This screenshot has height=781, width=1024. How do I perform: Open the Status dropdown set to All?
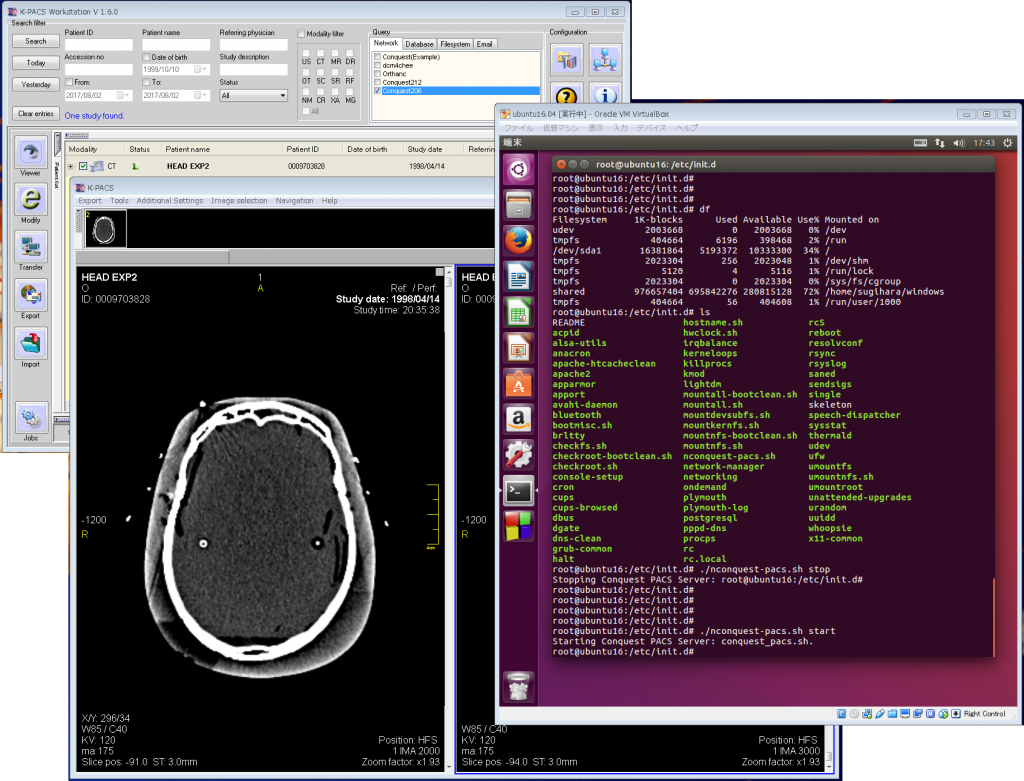pyautogui.click(x=253, y=95)
